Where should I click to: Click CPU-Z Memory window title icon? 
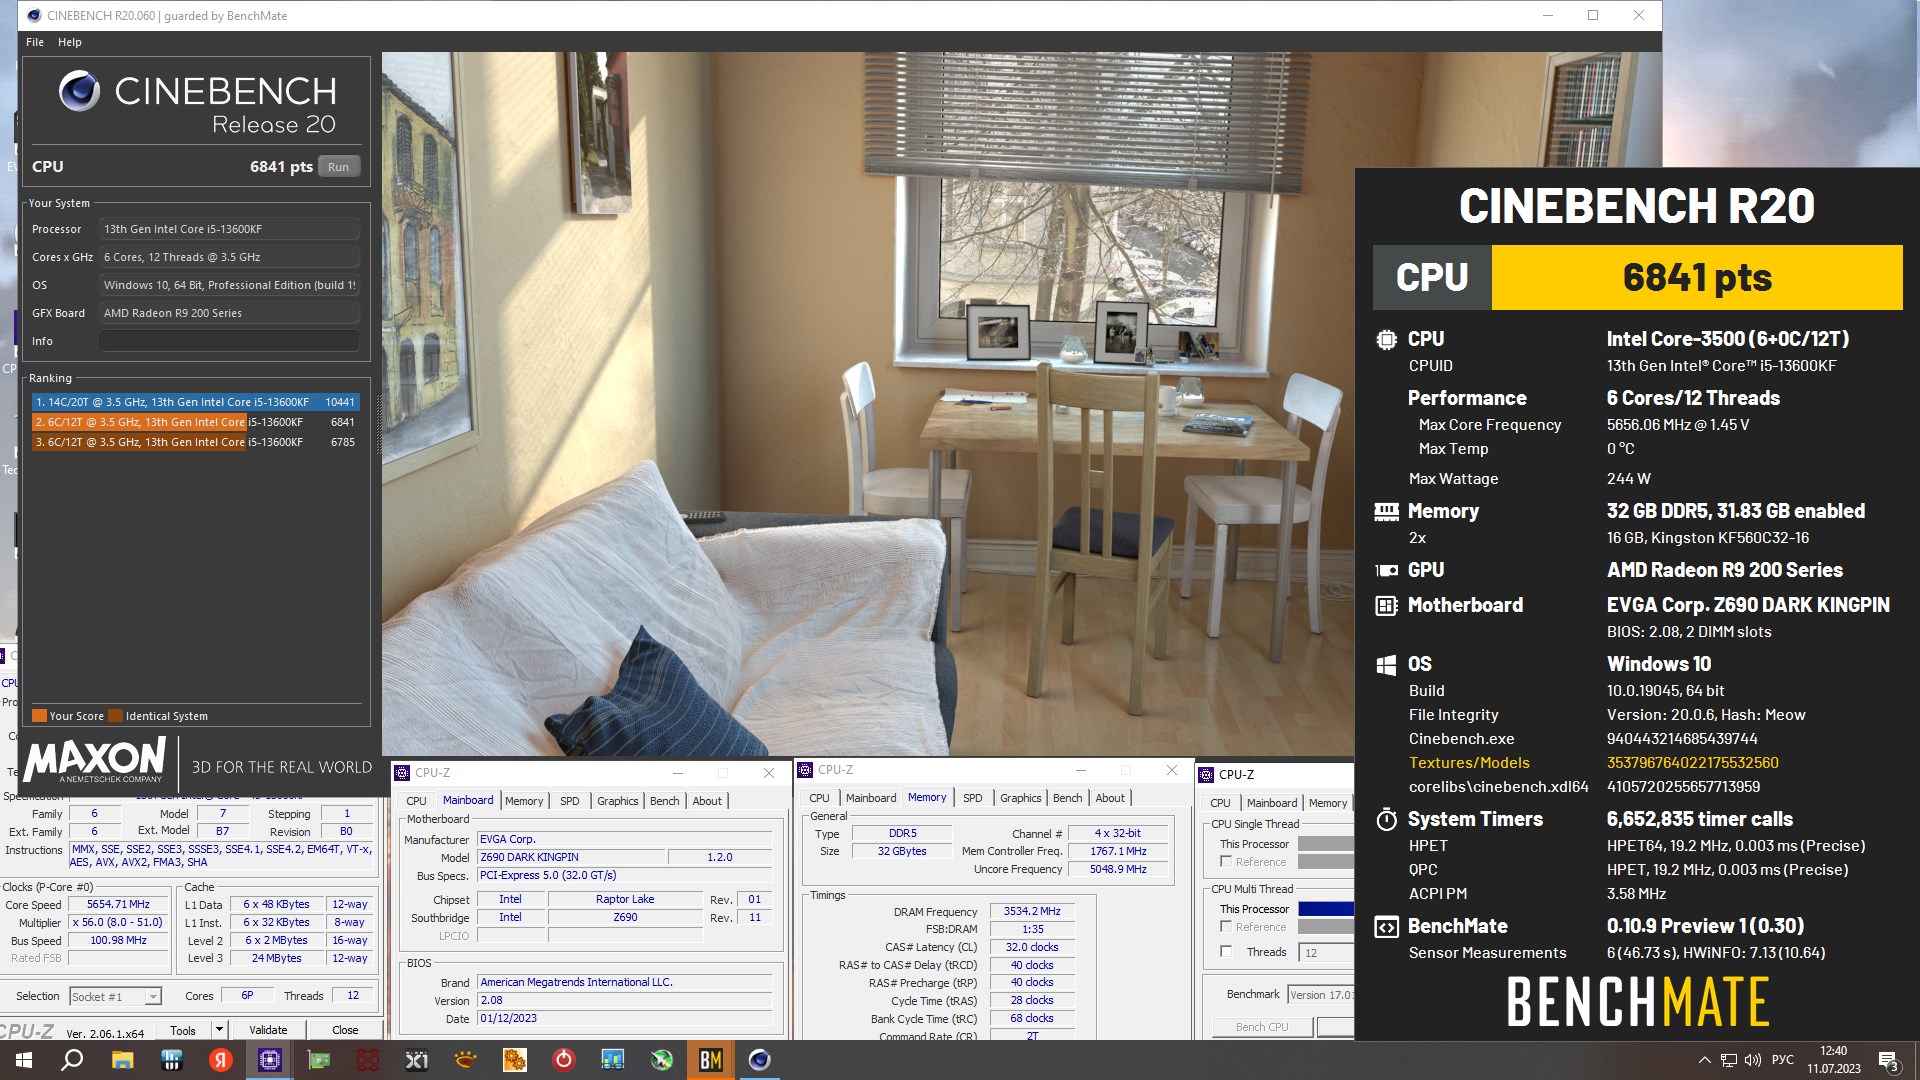(x=805, y=770)
